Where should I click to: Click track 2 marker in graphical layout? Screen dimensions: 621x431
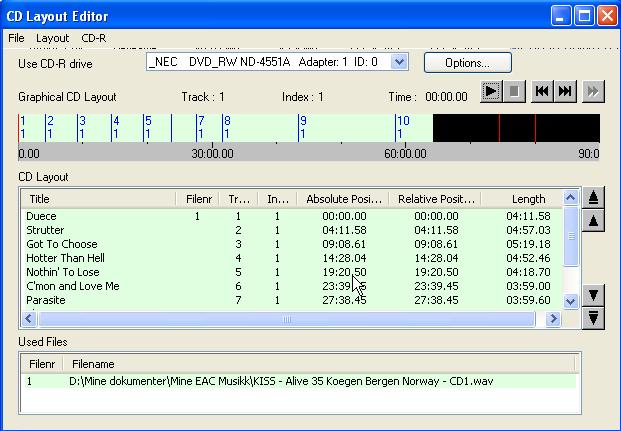point(49,128)
